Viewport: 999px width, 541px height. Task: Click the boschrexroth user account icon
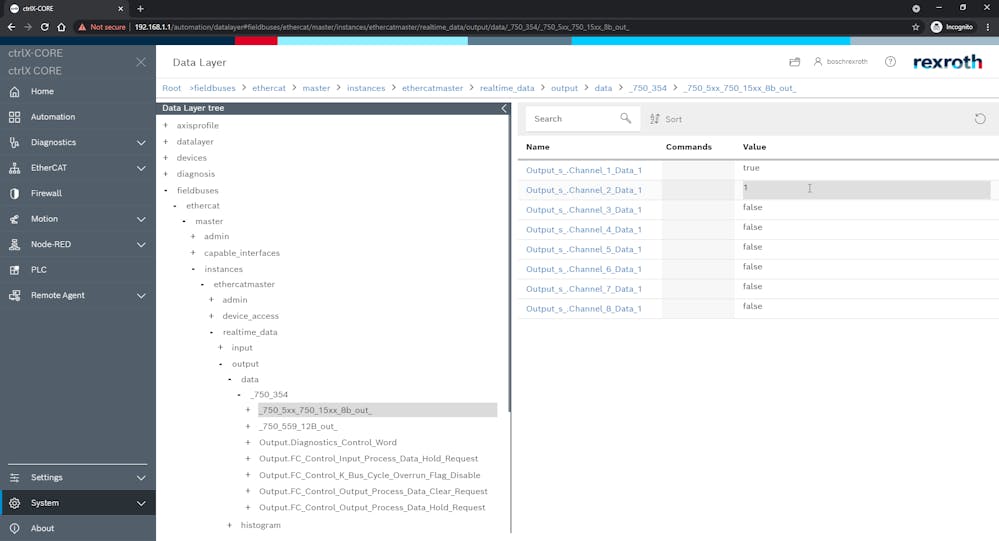coord(817,62)
